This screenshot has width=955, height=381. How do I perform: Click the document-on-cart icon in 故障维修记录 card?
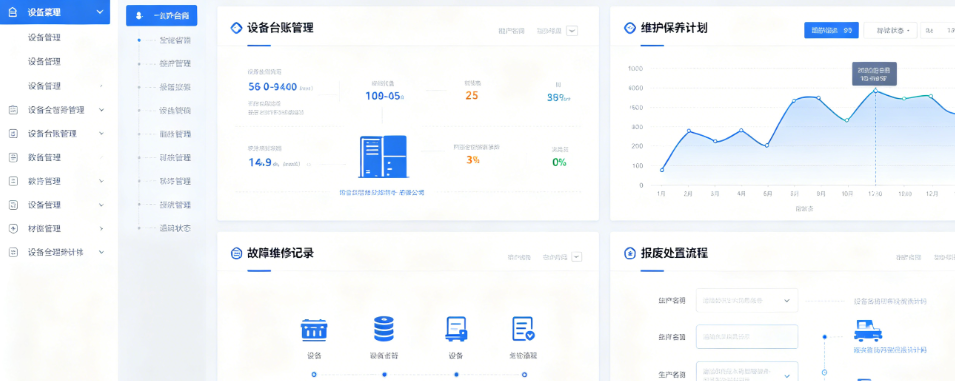(456, 329)
